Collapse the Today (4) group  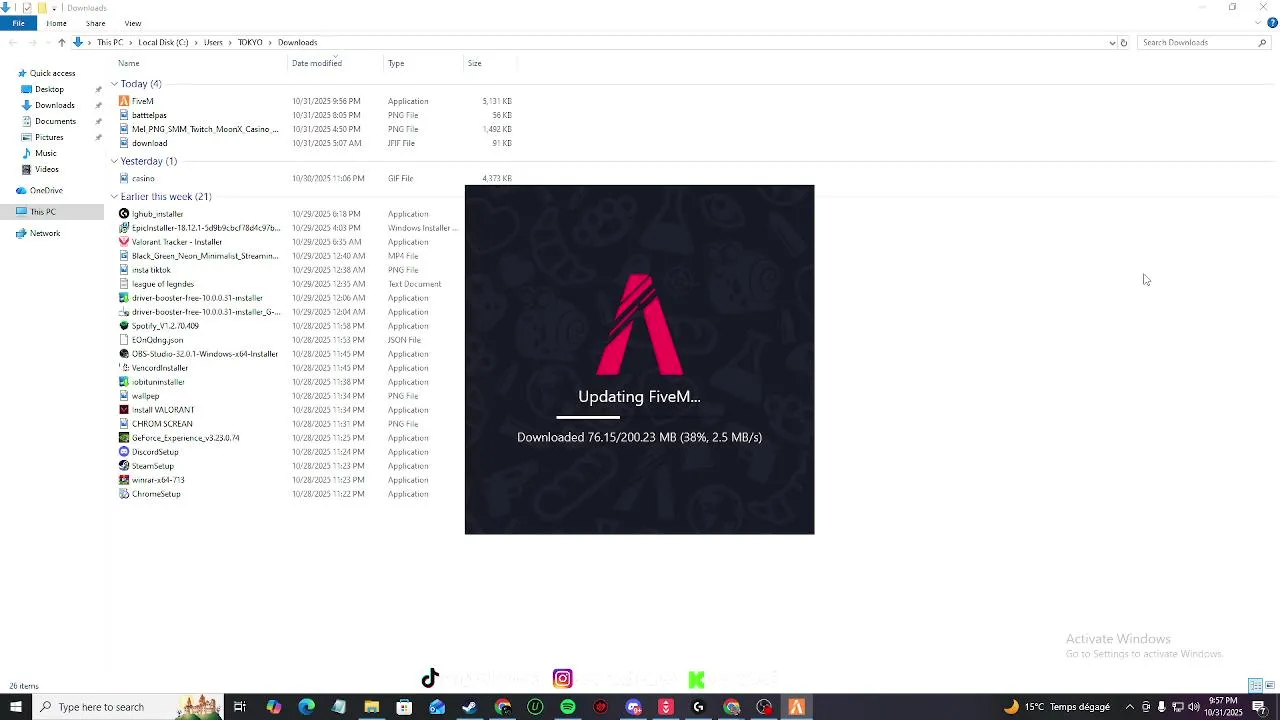pyautogui.click(x=114, y=84)
